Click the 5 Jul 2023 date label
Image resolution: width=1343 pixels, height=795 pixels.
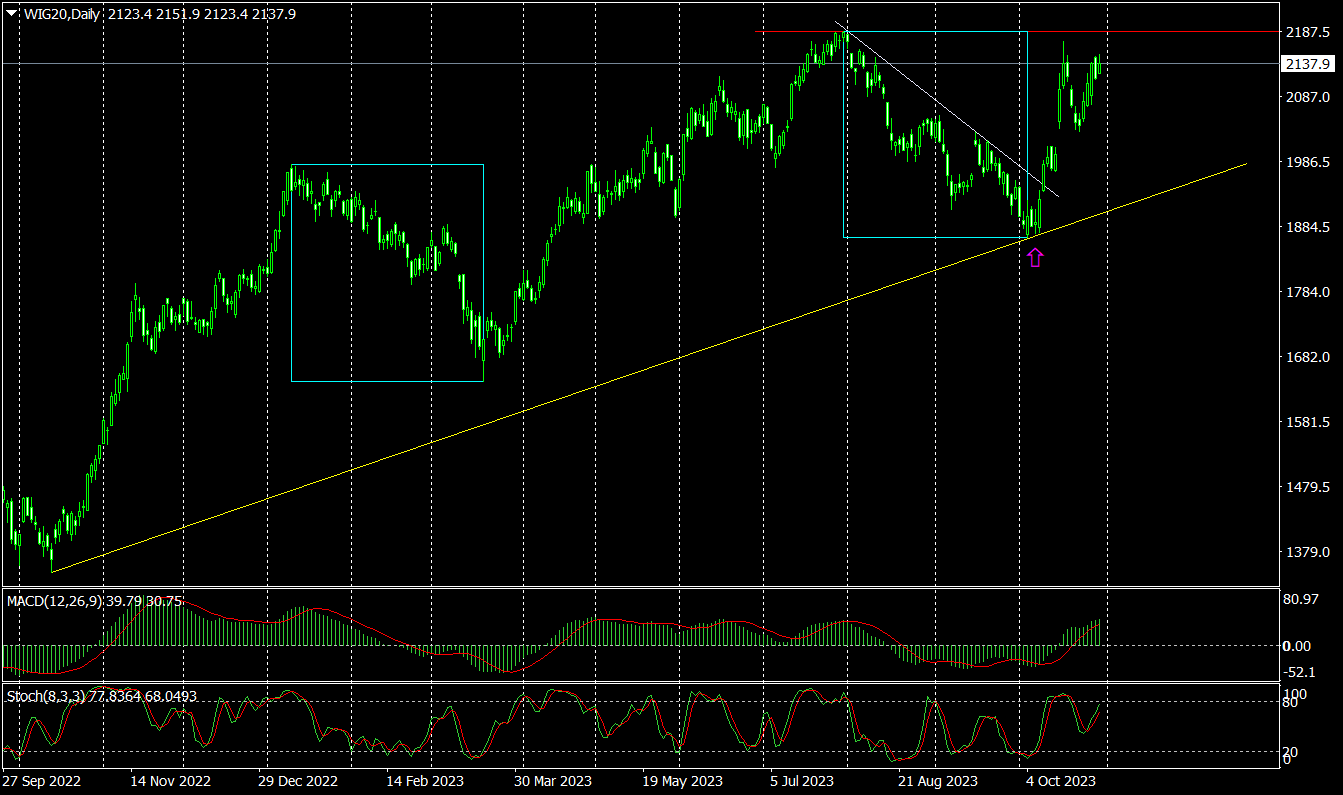[x=802, y=781]
